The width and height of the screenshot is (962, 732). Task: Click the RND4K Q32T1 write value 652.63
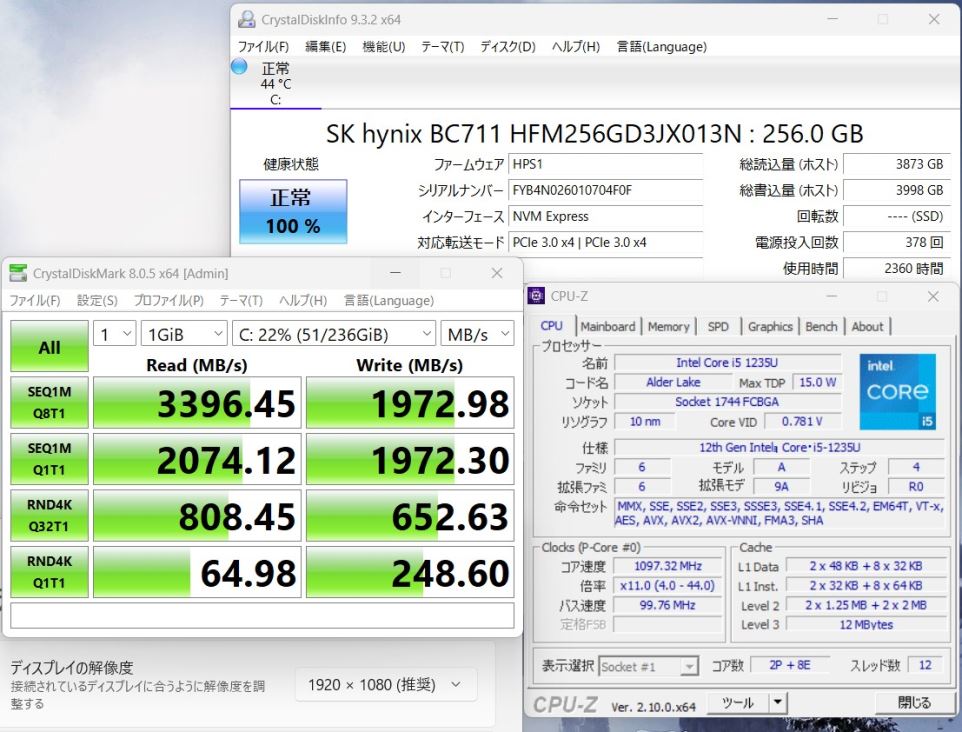coord(410,515)
